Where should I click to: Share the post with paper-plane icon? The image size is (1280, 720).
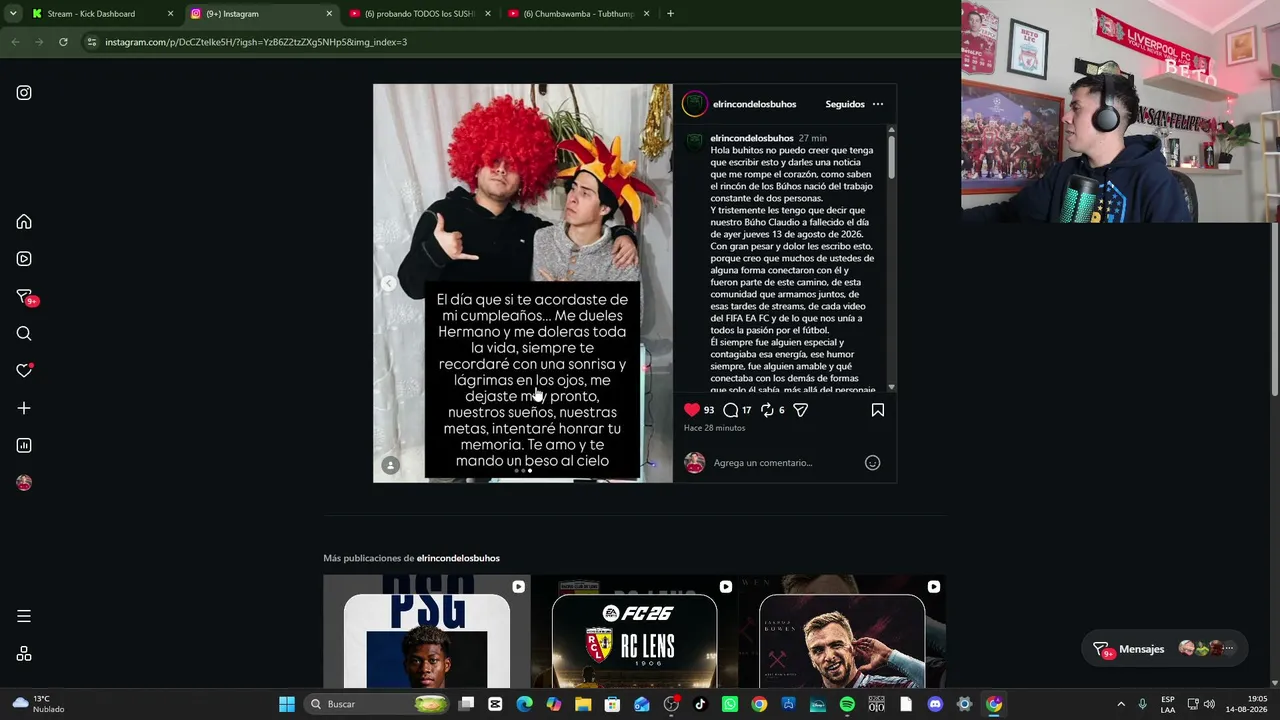click(x=801, y=410)
